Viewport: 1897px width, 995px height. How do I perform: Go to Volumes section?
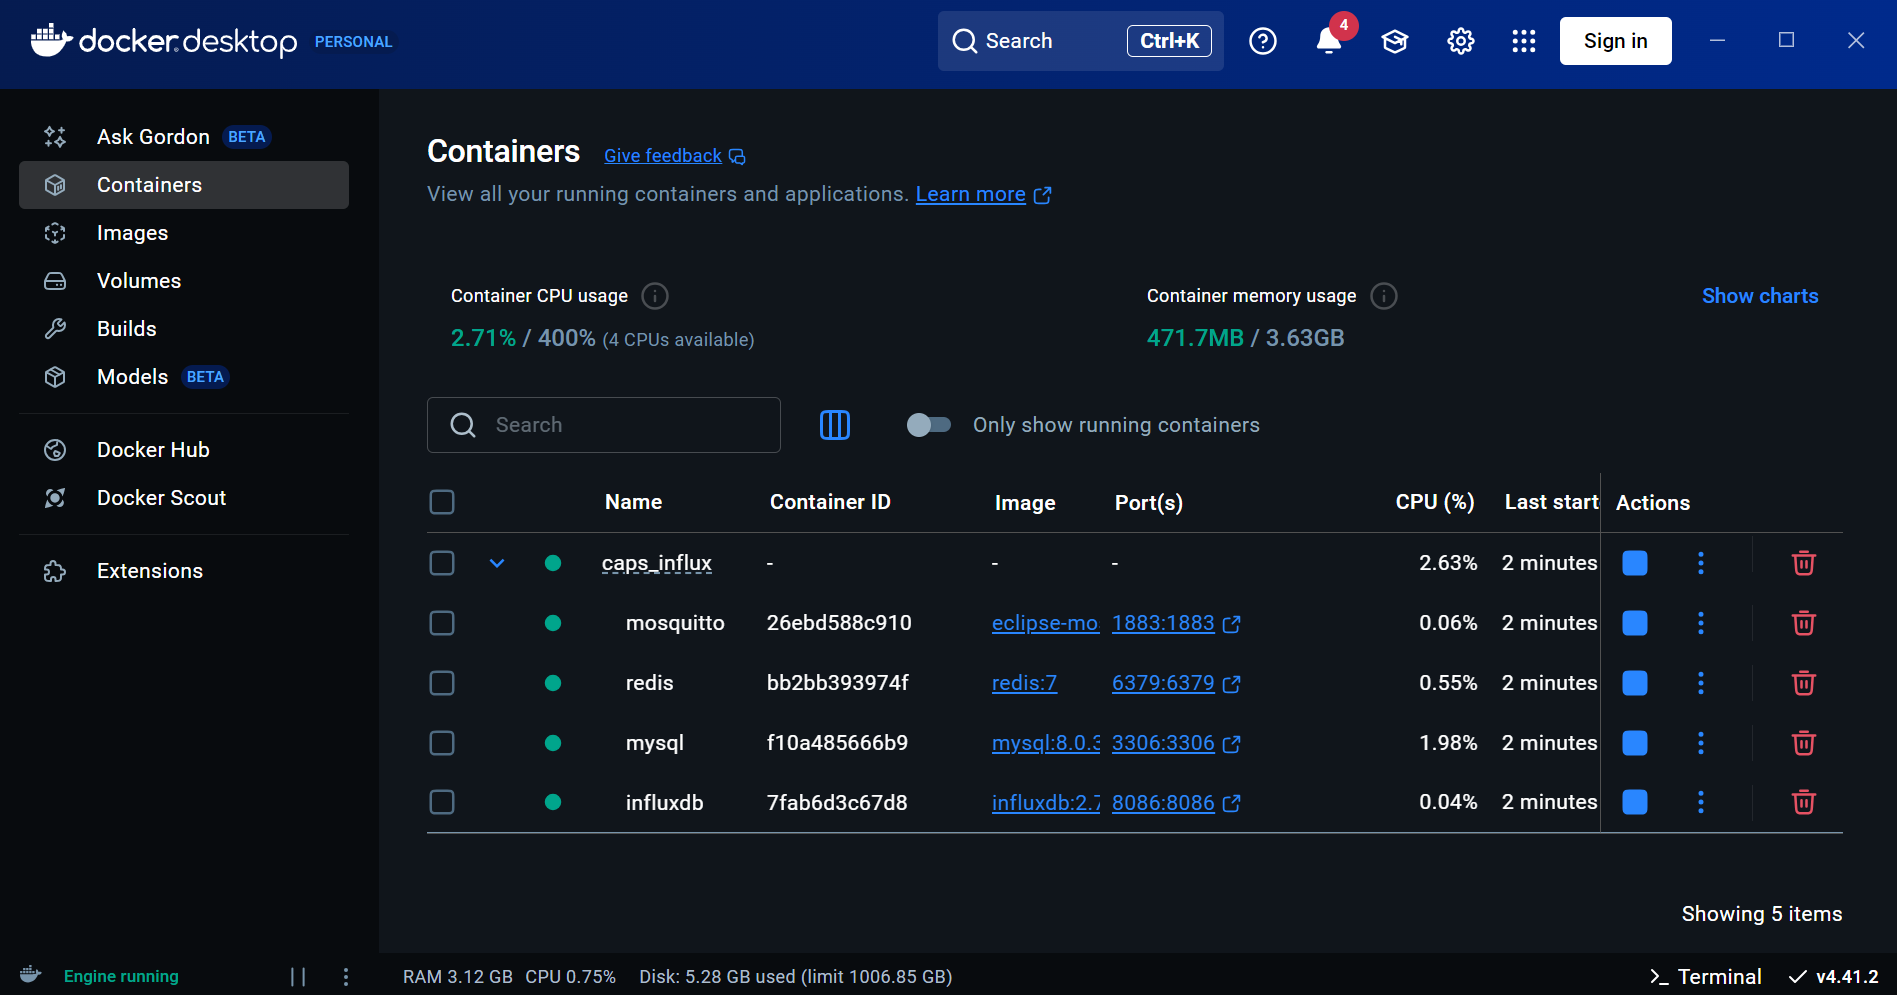[184, 281]
